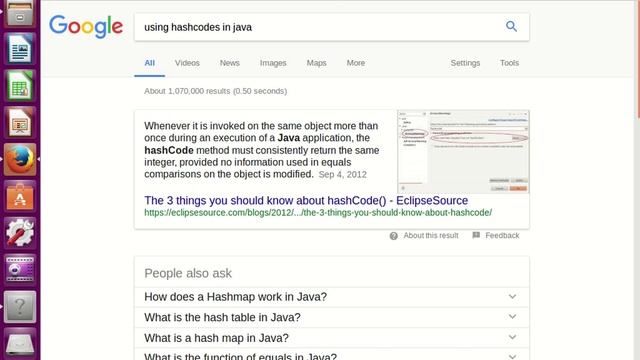Click the About this result question icon

(393, 236)
